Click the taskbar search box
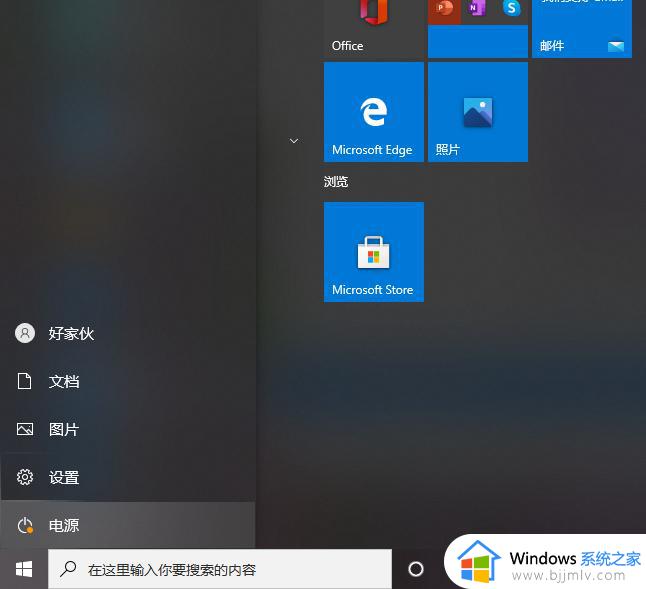Screen dimensions: 646x589 220,569
